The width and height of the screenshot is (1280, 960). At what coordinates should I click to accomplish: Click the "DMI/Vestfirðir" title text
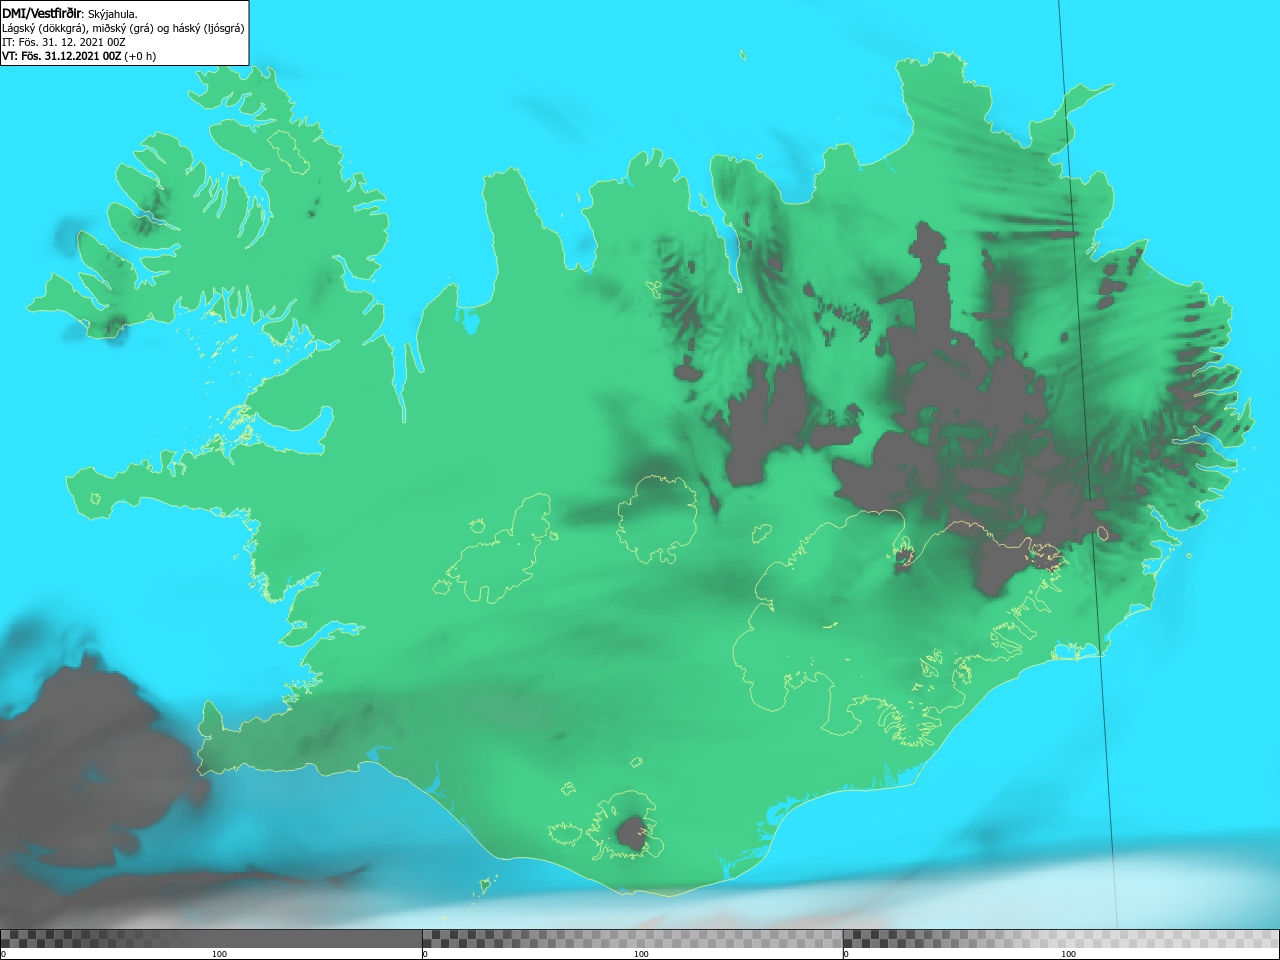pos(42,13)
